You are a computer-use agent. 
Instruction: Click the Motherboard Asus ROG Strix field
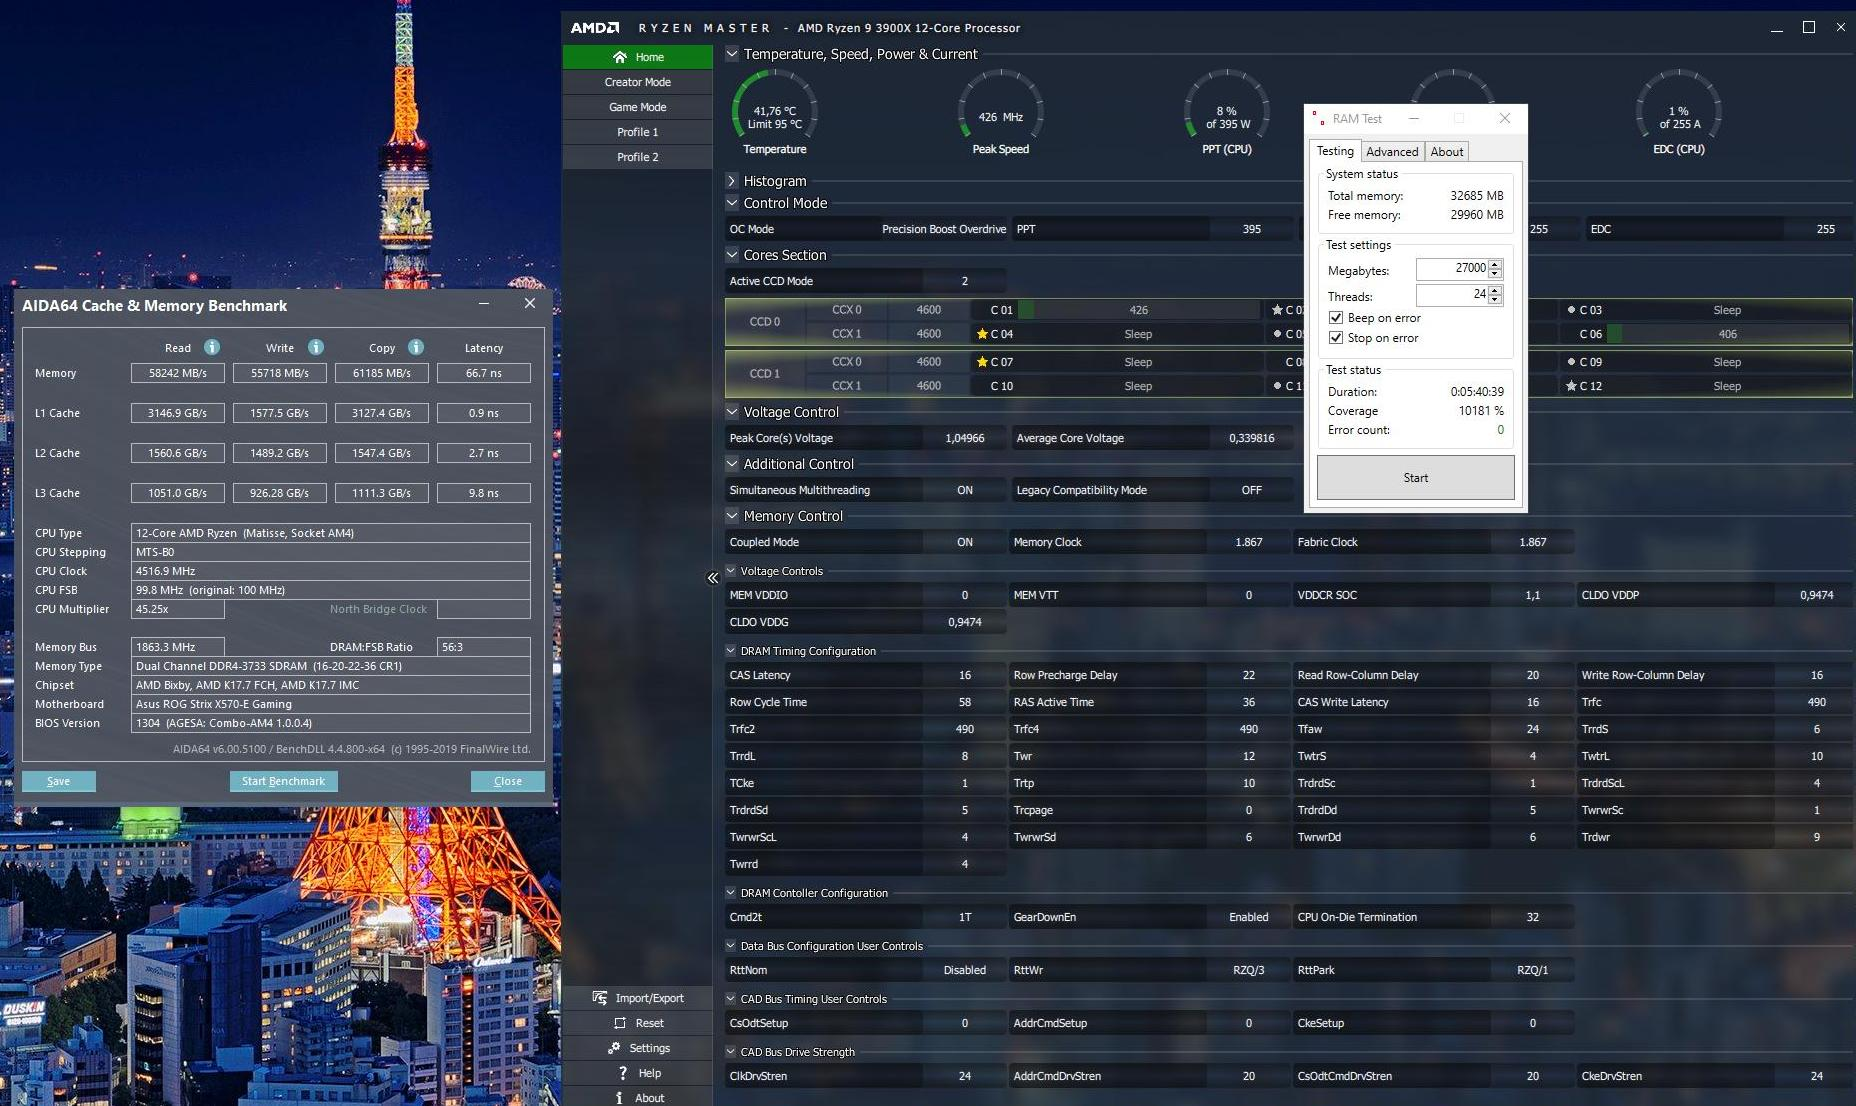coord(331,704)
